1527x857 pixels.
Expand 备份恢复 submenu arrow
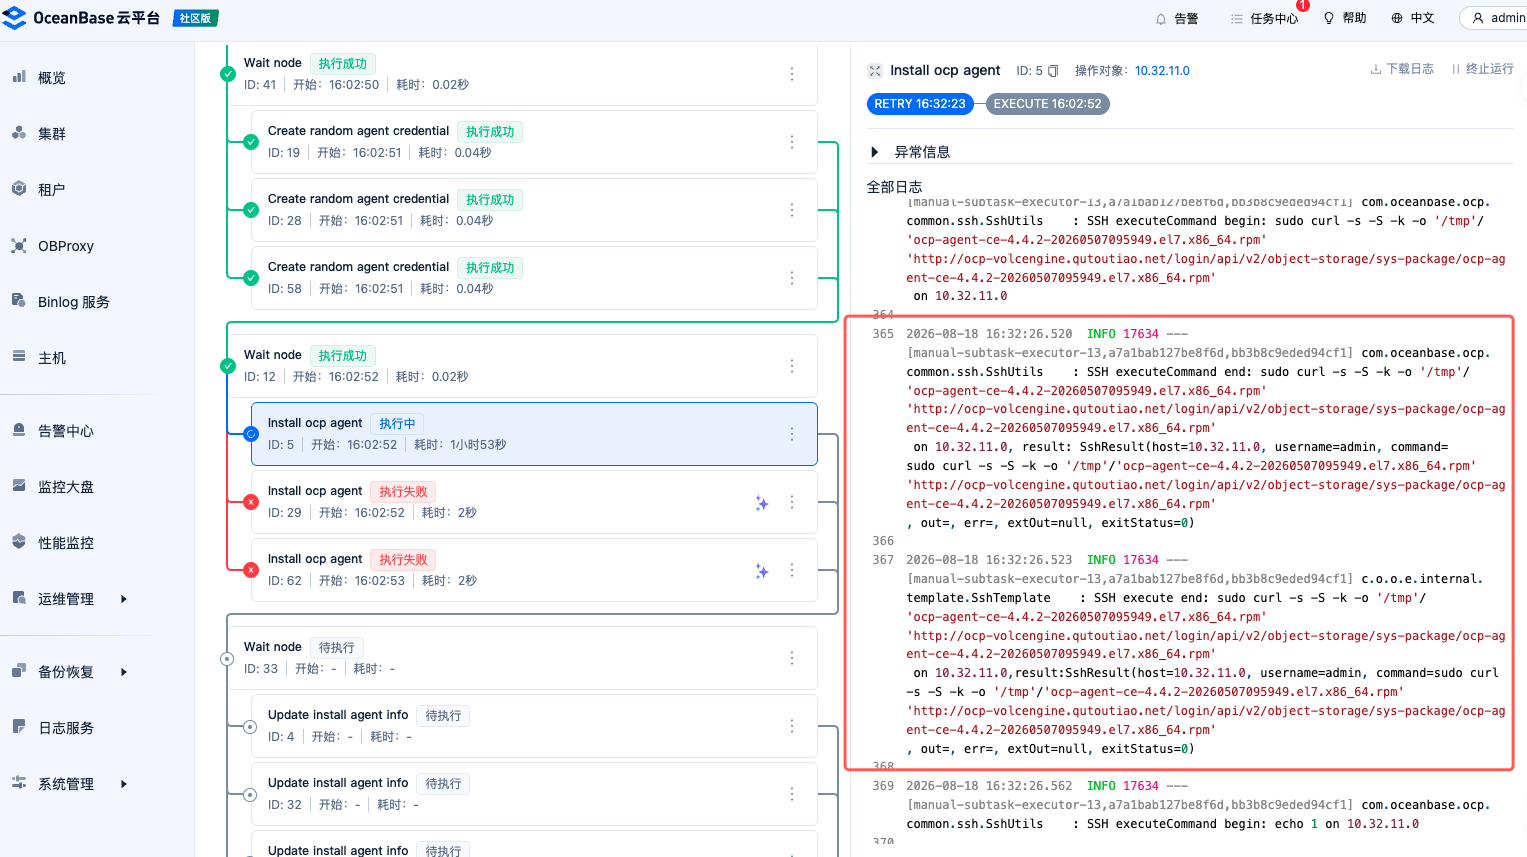[x=124, y=672]
